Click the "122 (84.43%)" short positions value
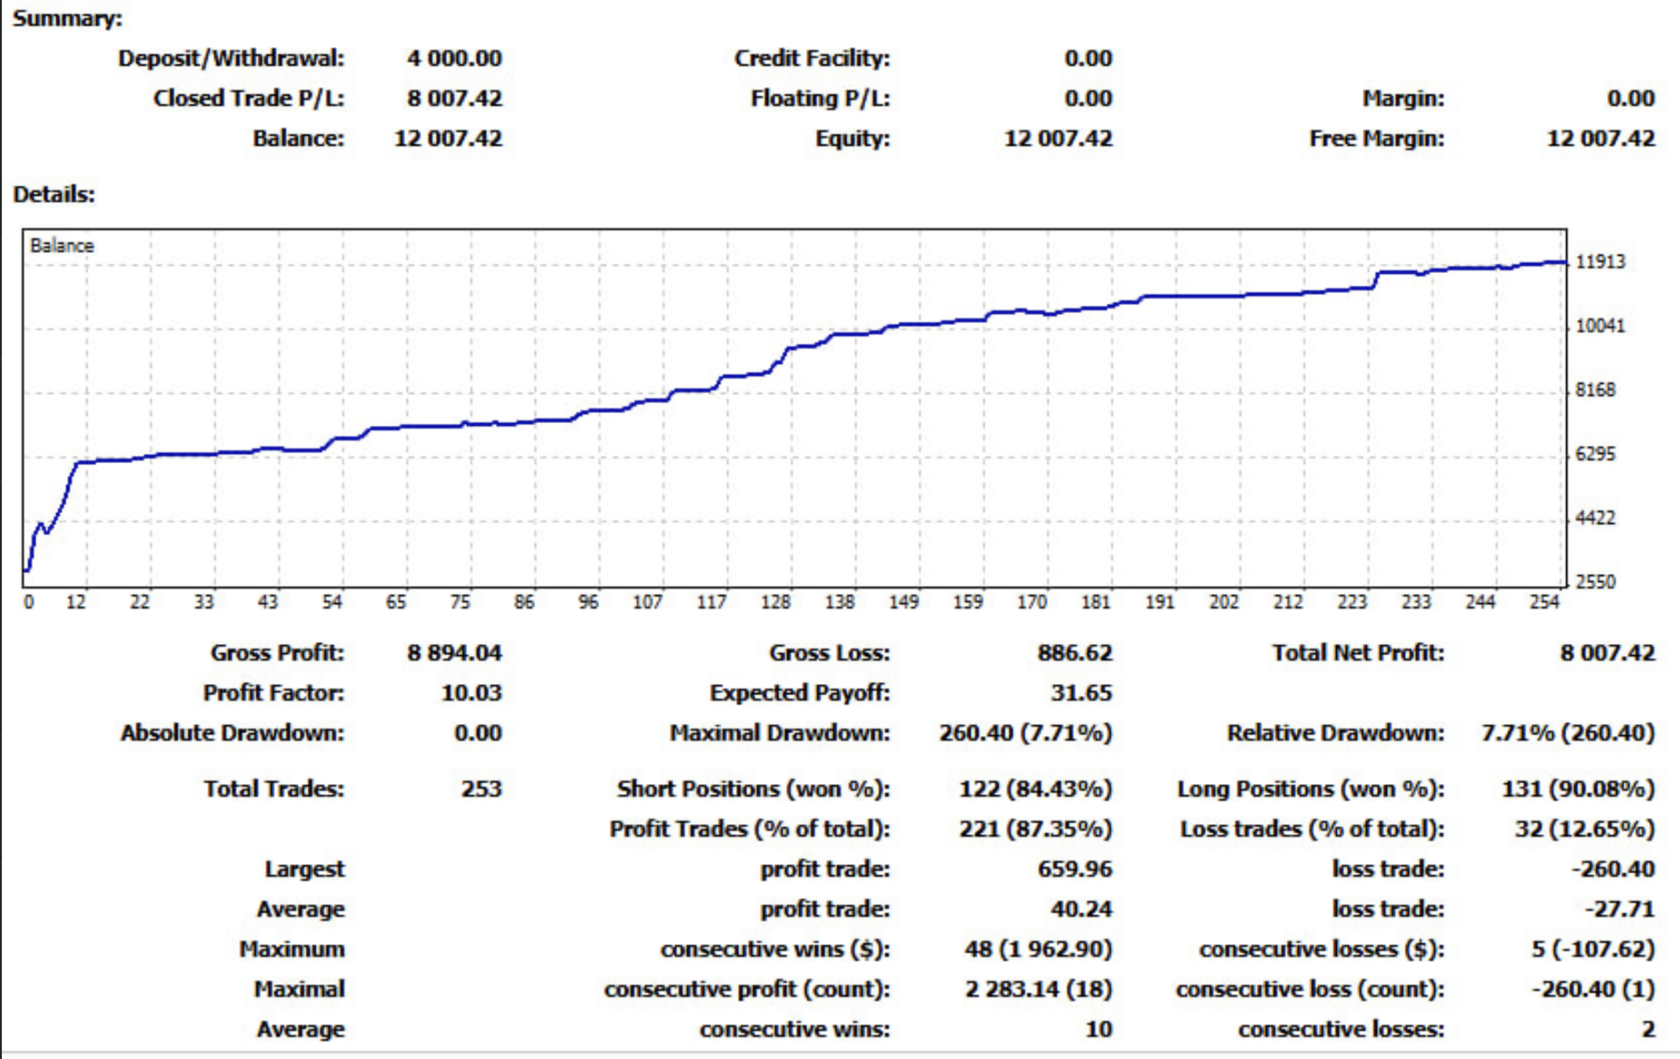Image resolution: width=1680 pixels, height=1059 pixels. [1036, 789]
